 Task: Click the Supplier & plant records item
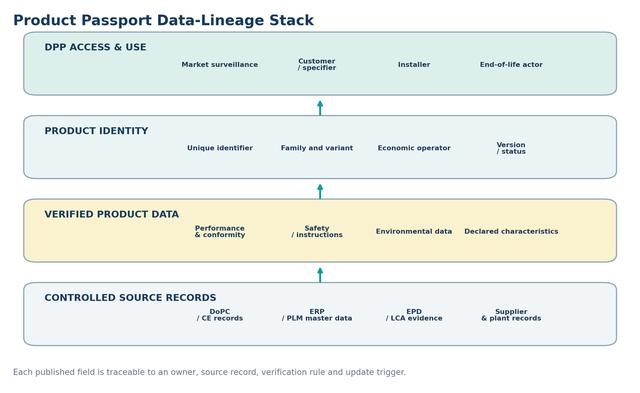point(511,315)
